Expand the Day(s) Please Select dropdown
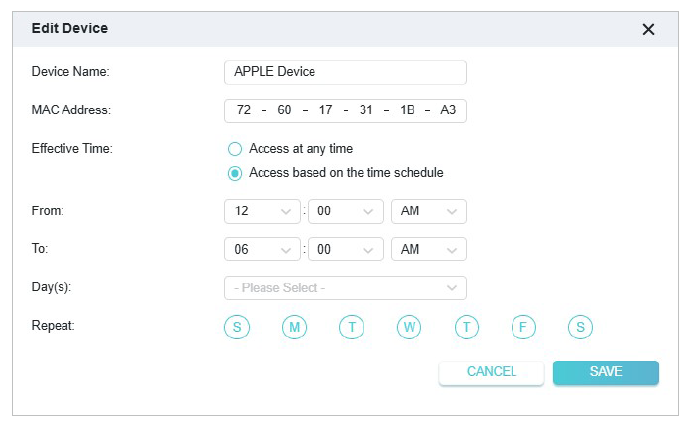The width and height of the screenshot is (690, 424). tap(345, 288)
